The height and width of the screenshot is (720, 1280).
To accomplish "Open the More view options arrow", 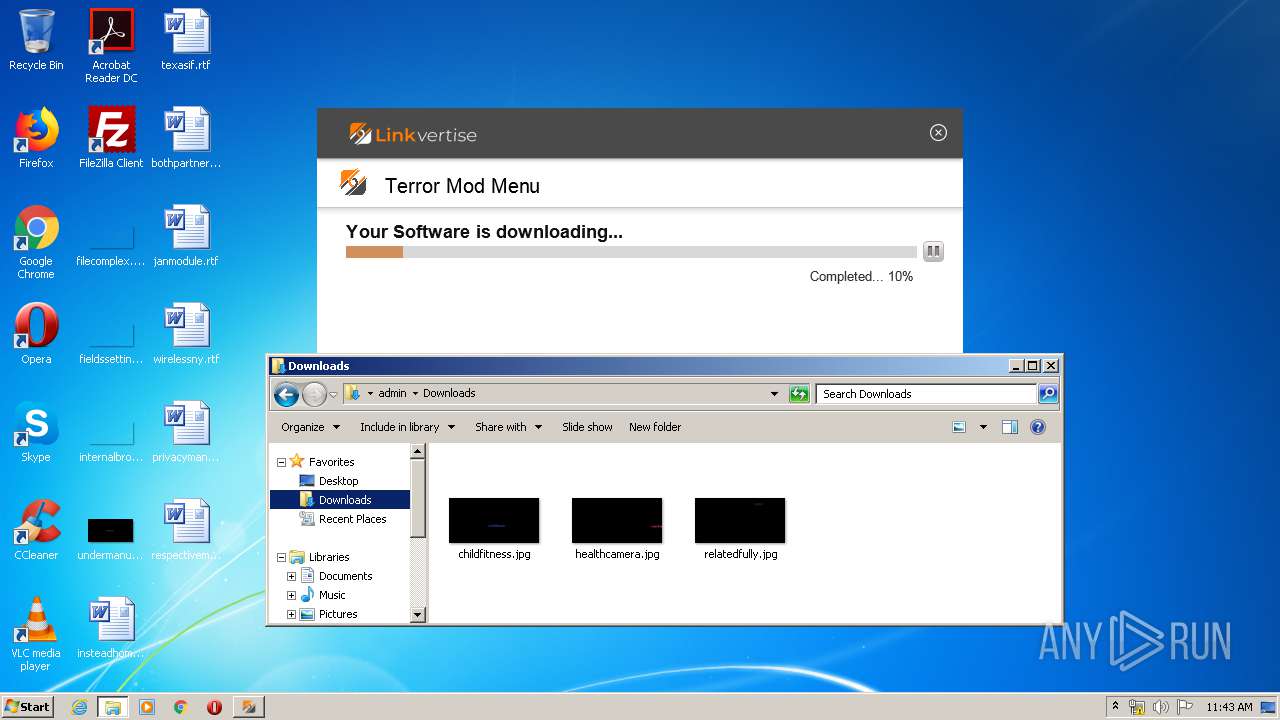I will 983,427.
